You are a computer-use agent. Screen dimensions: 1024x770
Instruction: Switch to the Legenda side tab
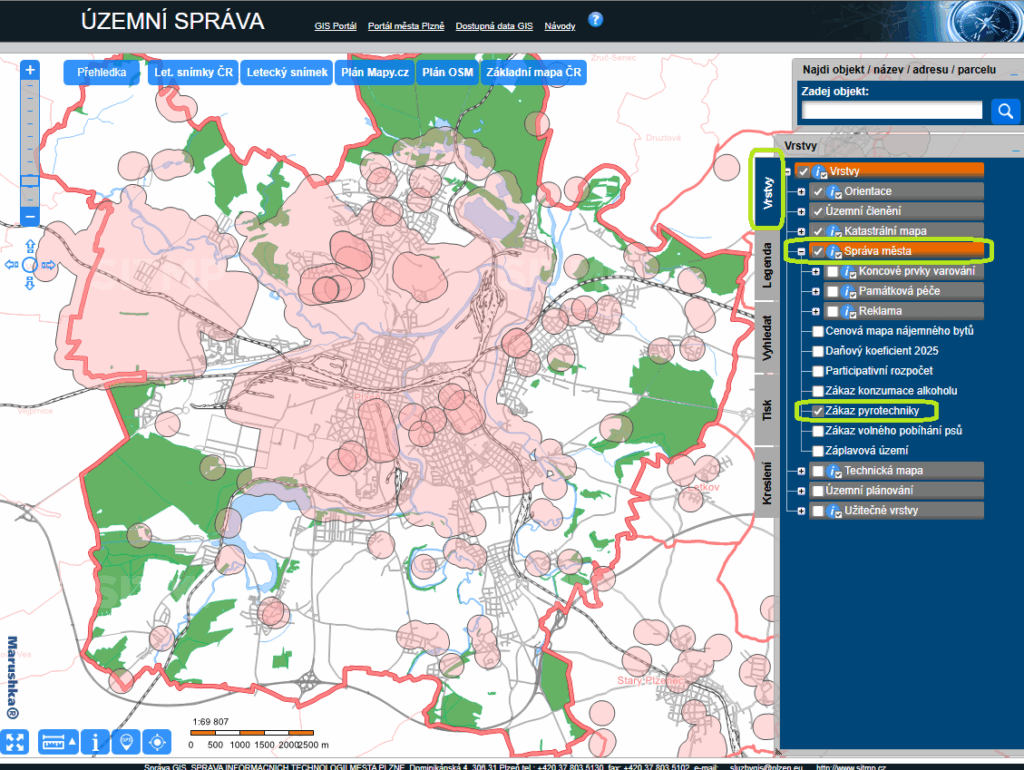pos(767,264)
